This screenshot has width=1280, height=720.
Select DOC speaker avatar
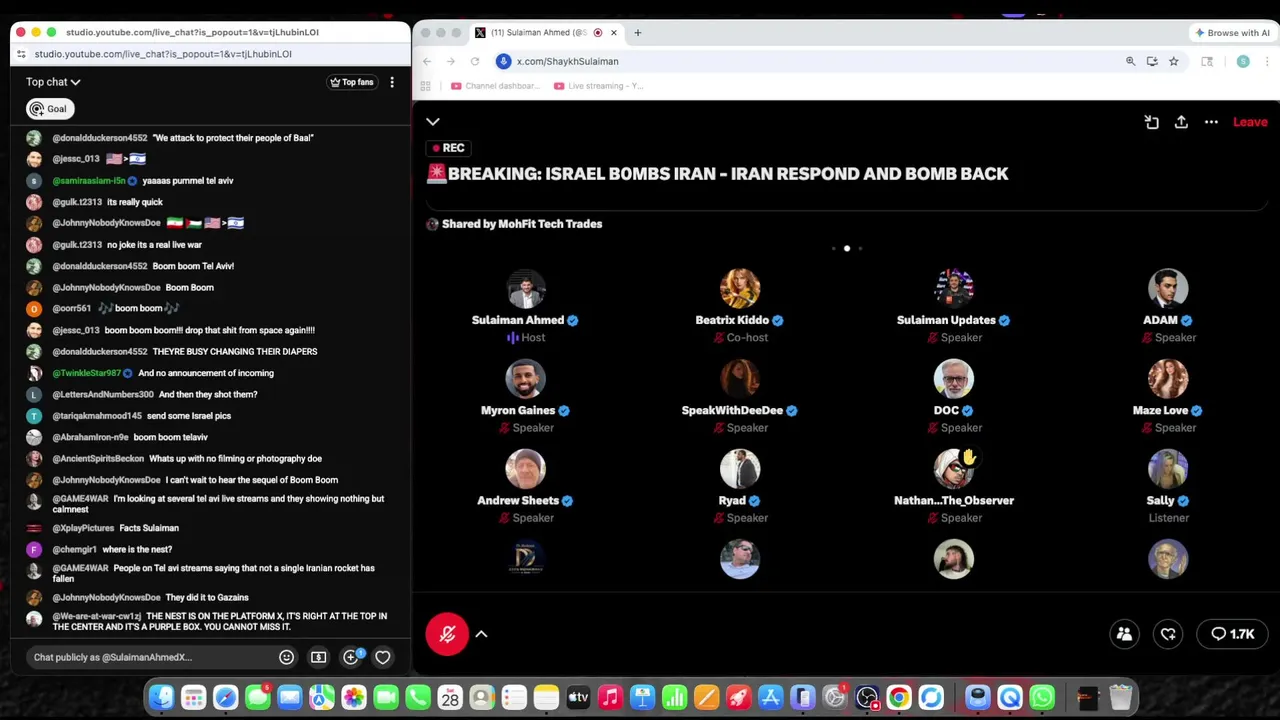(x=953, y=379)
